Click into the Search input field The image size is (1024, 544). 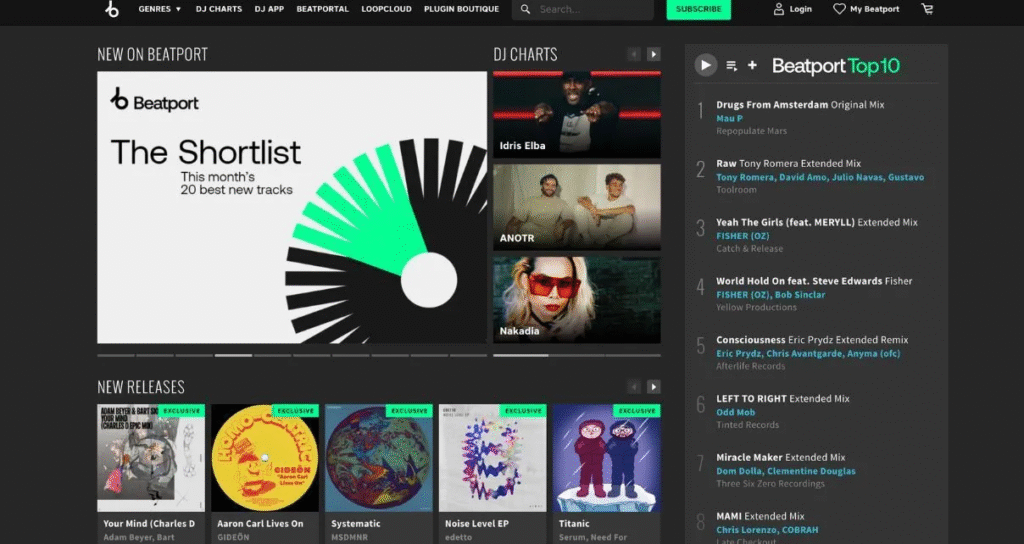coord(583,9)
